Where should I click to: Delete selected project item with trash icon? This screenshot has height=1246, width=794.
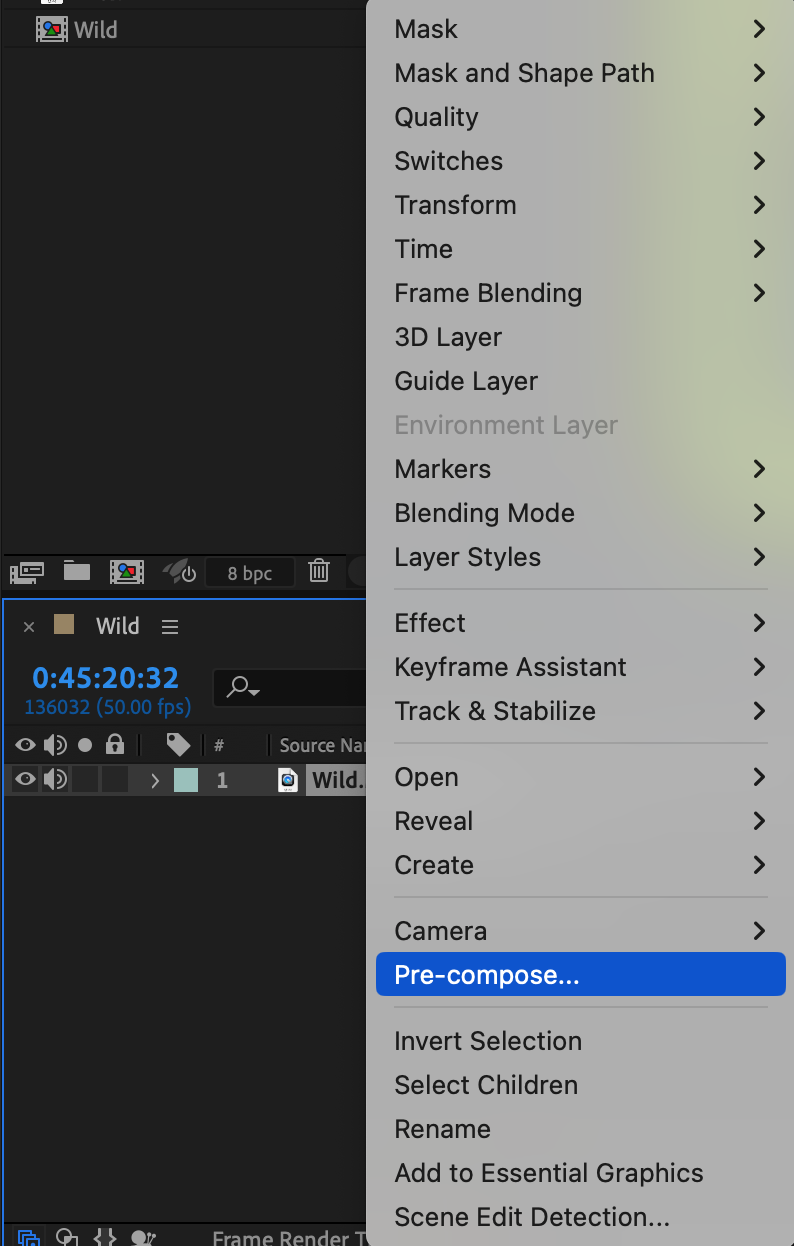[x=319, y=572]
